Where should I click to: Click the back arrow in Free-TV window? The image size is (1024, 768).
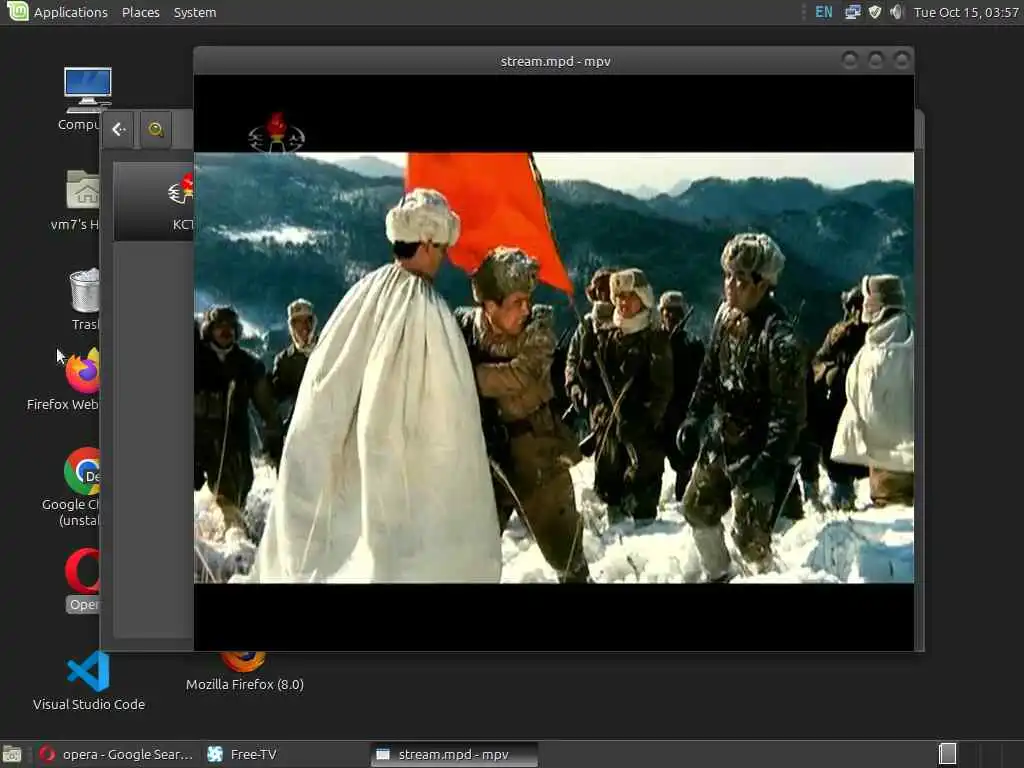click(x=118, y=129)
